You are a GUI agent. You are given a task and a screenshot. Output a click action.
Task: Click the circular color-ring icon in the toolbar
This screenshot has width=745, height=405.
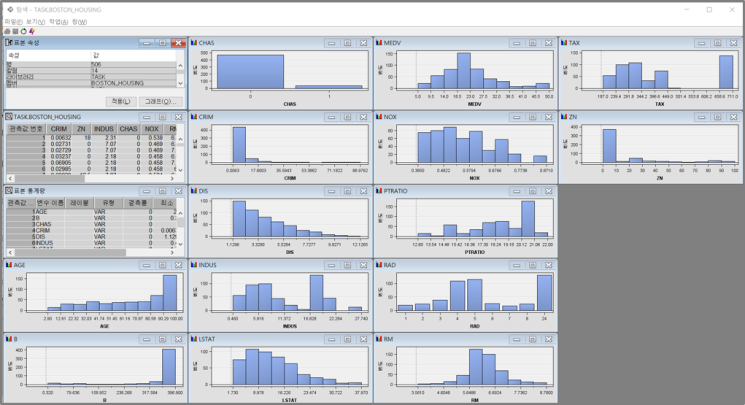(x=23, y=31)
